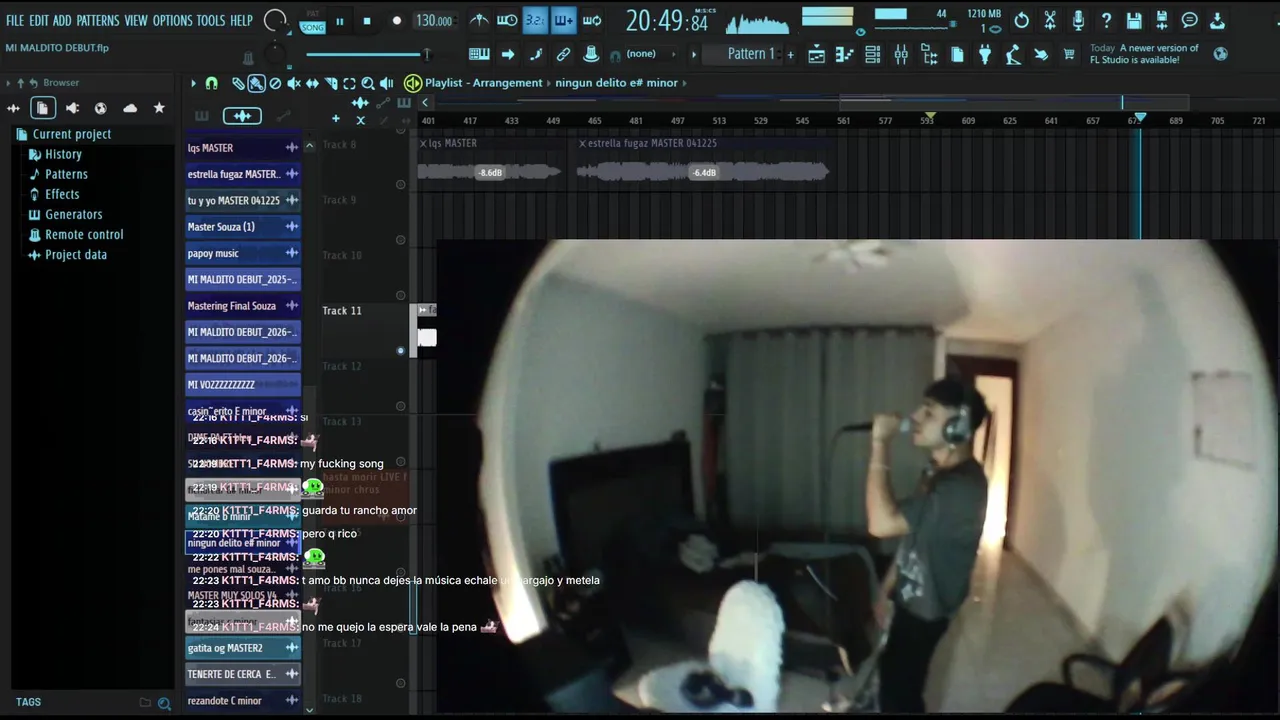Click the multilink to controllers icon
Screen dimensions: 1280x720
[x=563, y=54]
